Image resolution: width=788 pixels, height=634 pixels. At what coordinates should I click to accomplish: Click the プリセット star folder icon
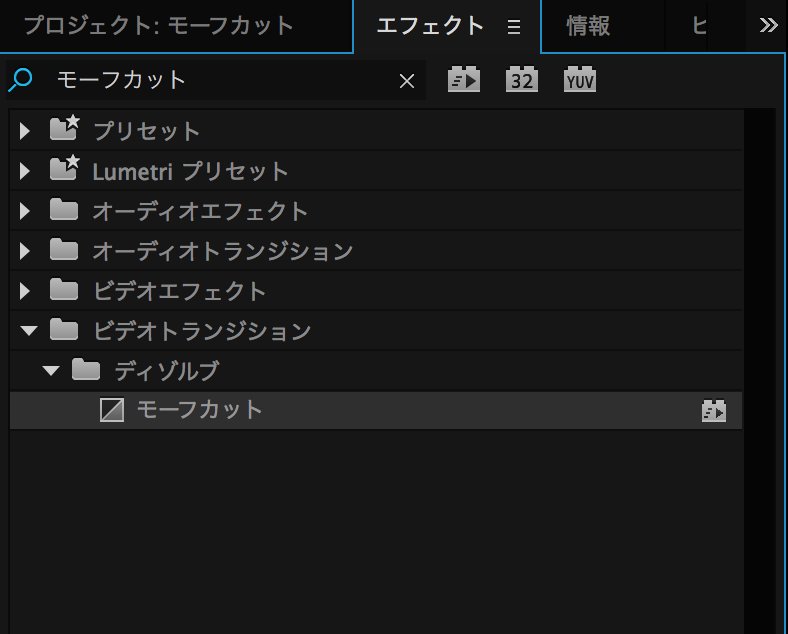pyautogui.click(x=65, y=130)
